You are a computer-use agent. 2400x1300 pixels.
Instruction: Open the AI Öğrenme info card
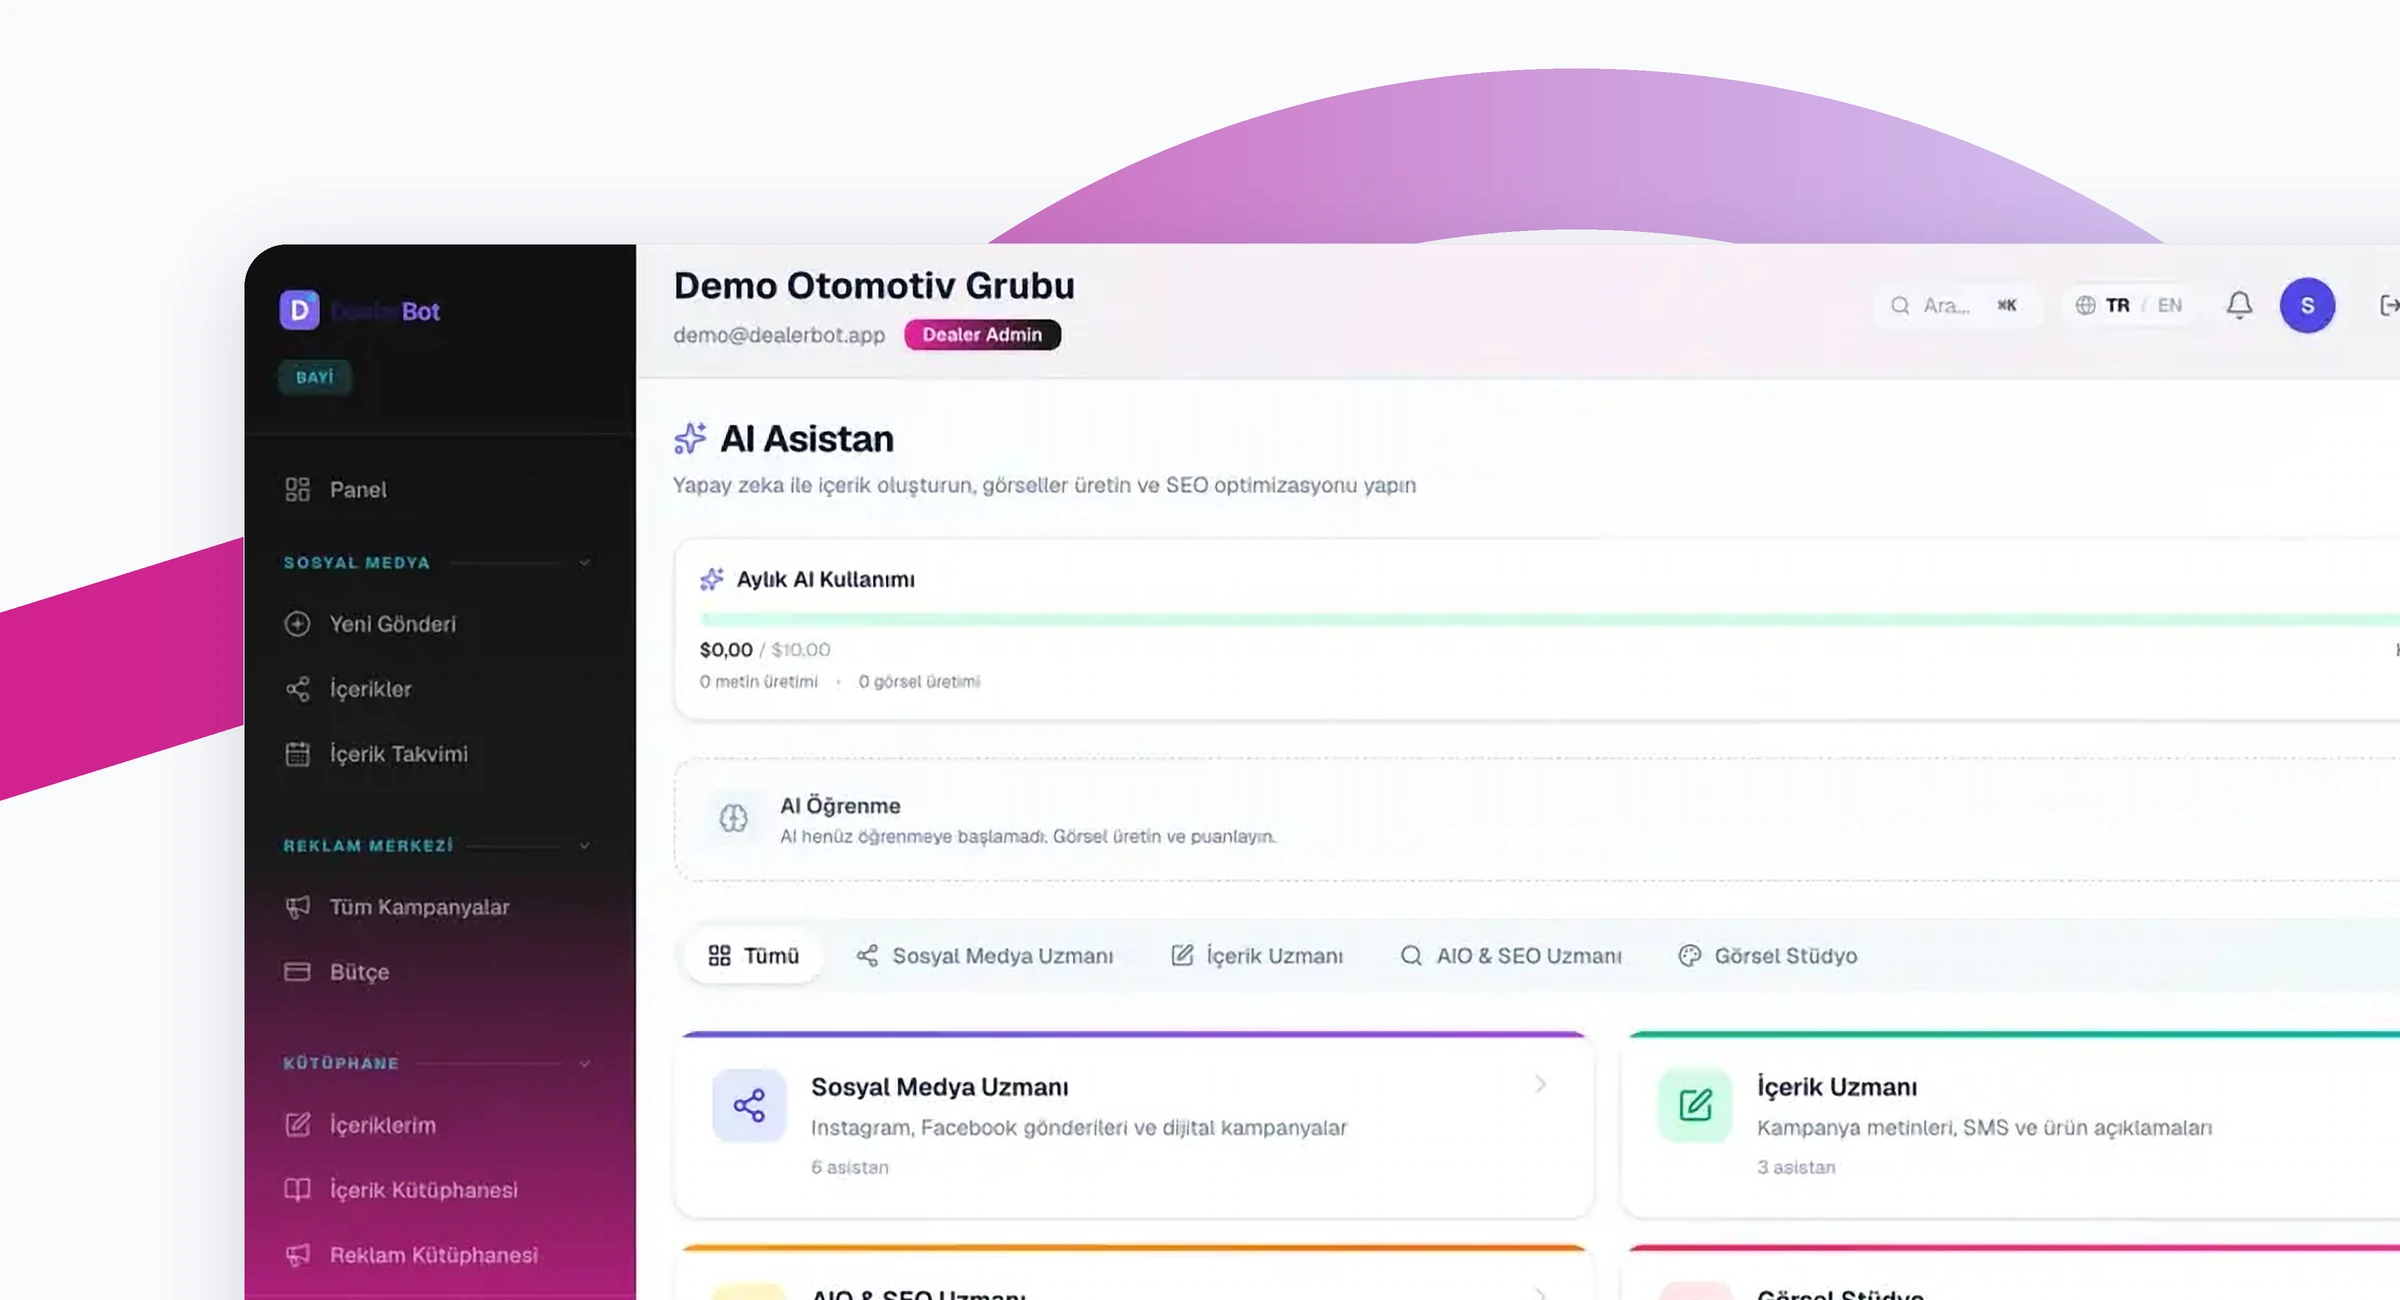(1538, 820)
